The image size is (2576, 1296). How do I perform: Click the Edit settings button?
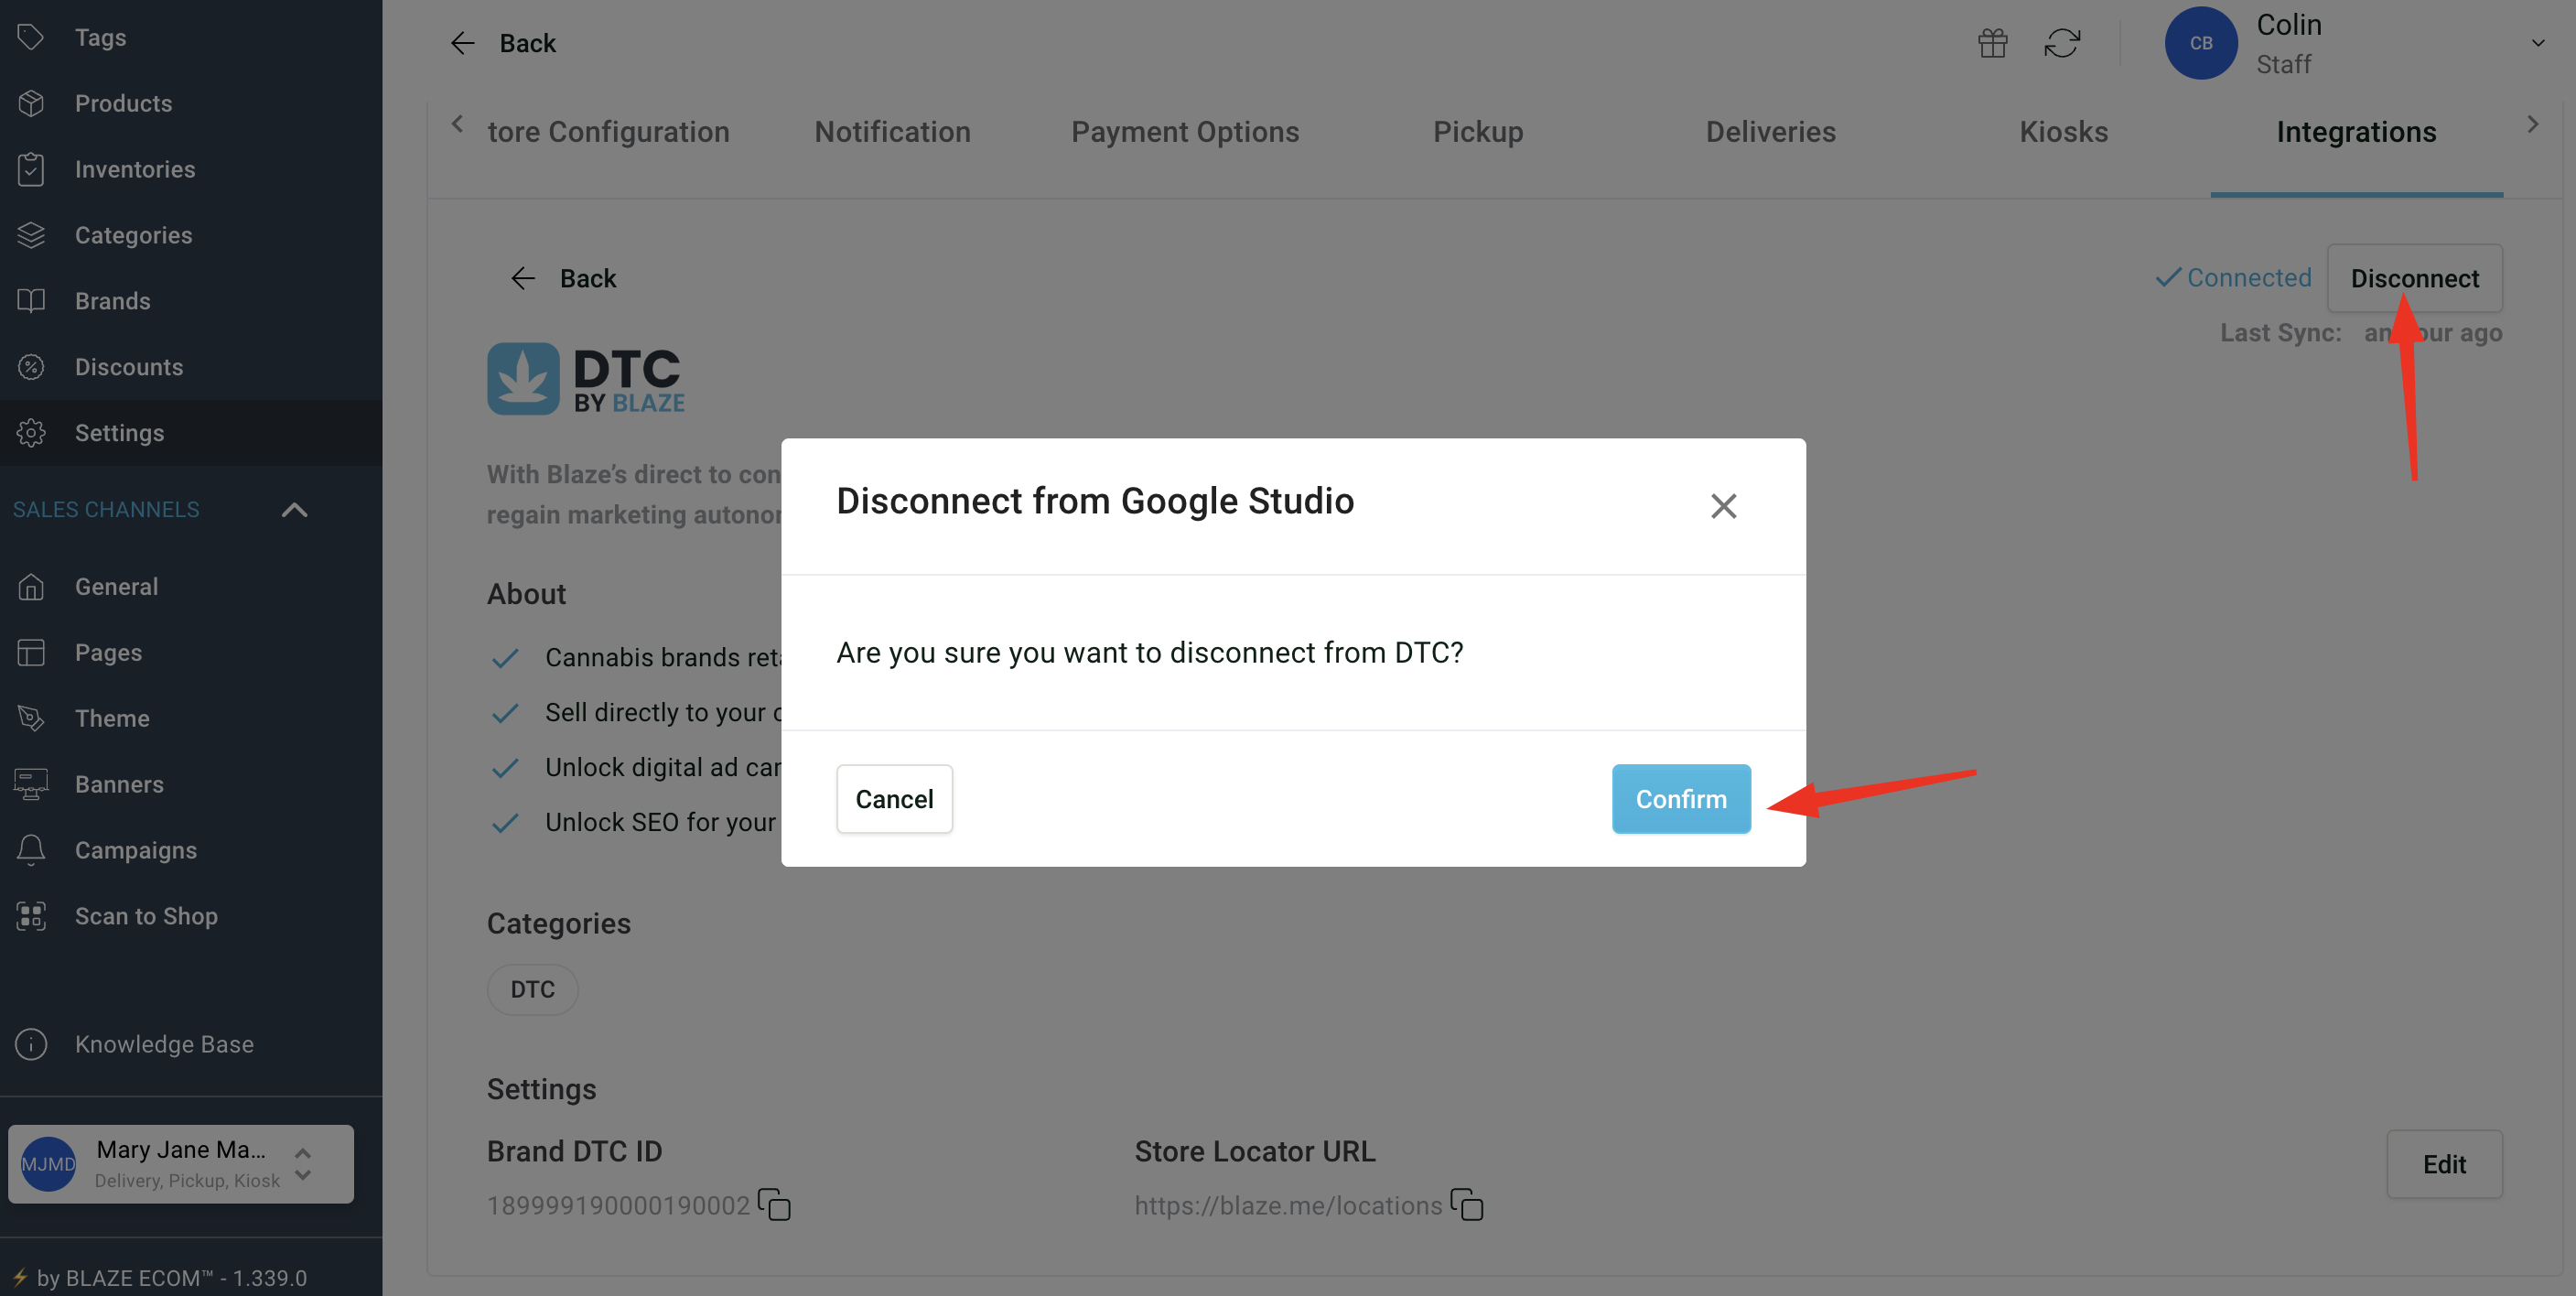click(x=2444, y=1164)
